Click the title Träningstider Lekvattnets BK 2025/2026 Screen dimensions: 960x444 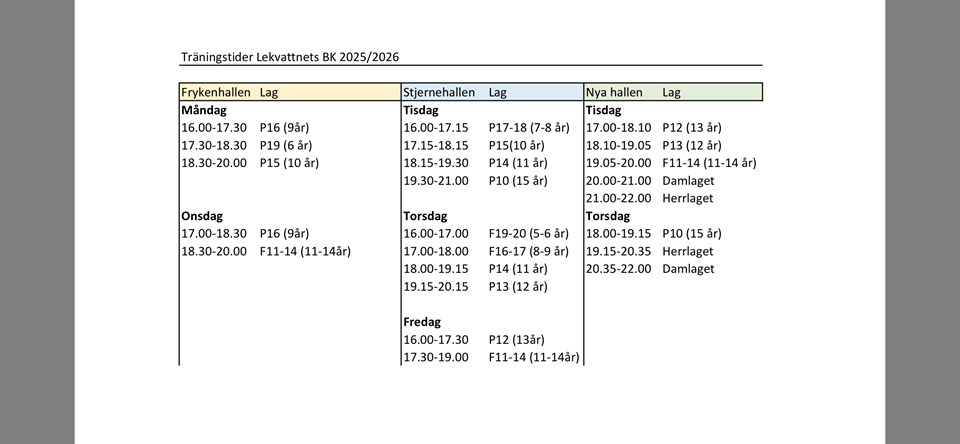(292, 57)
